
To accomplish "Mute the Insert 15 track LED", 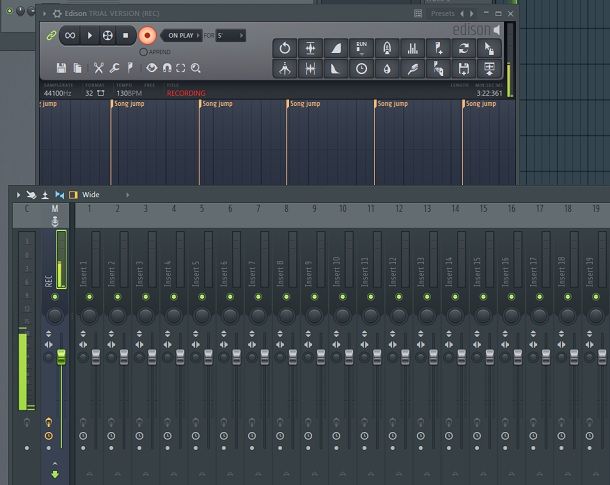I will (483, 297).
